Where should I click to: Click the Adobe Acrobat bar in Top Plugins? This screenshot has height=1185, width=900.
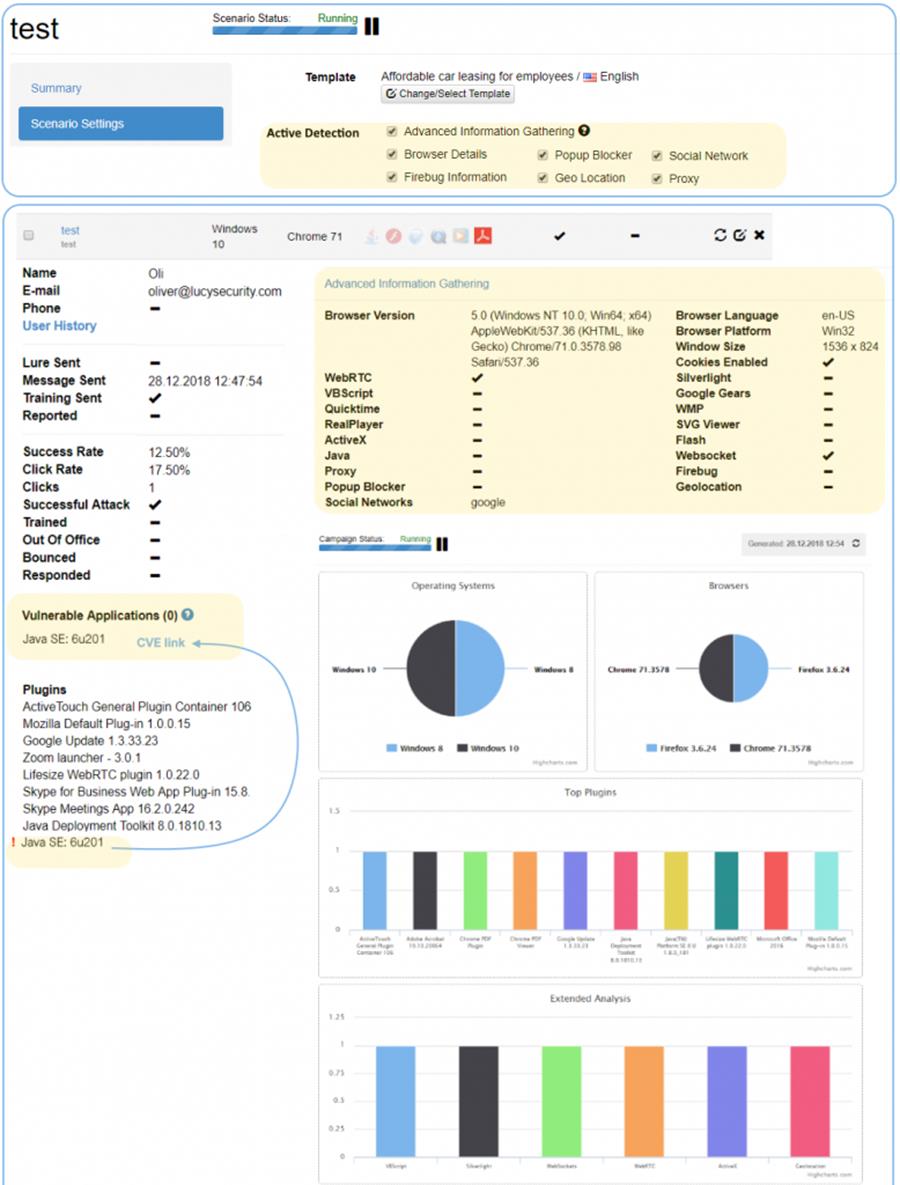click(425, 890)
